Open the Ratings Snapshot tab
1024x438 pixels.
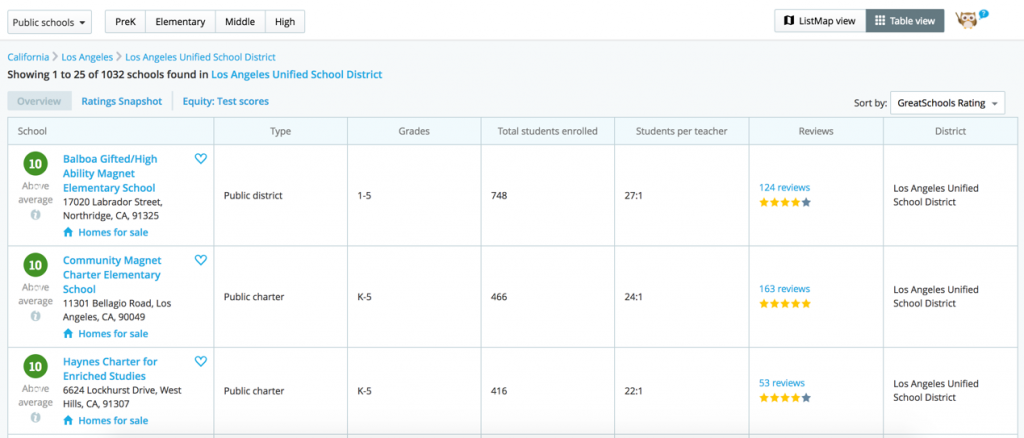[121, 101]
